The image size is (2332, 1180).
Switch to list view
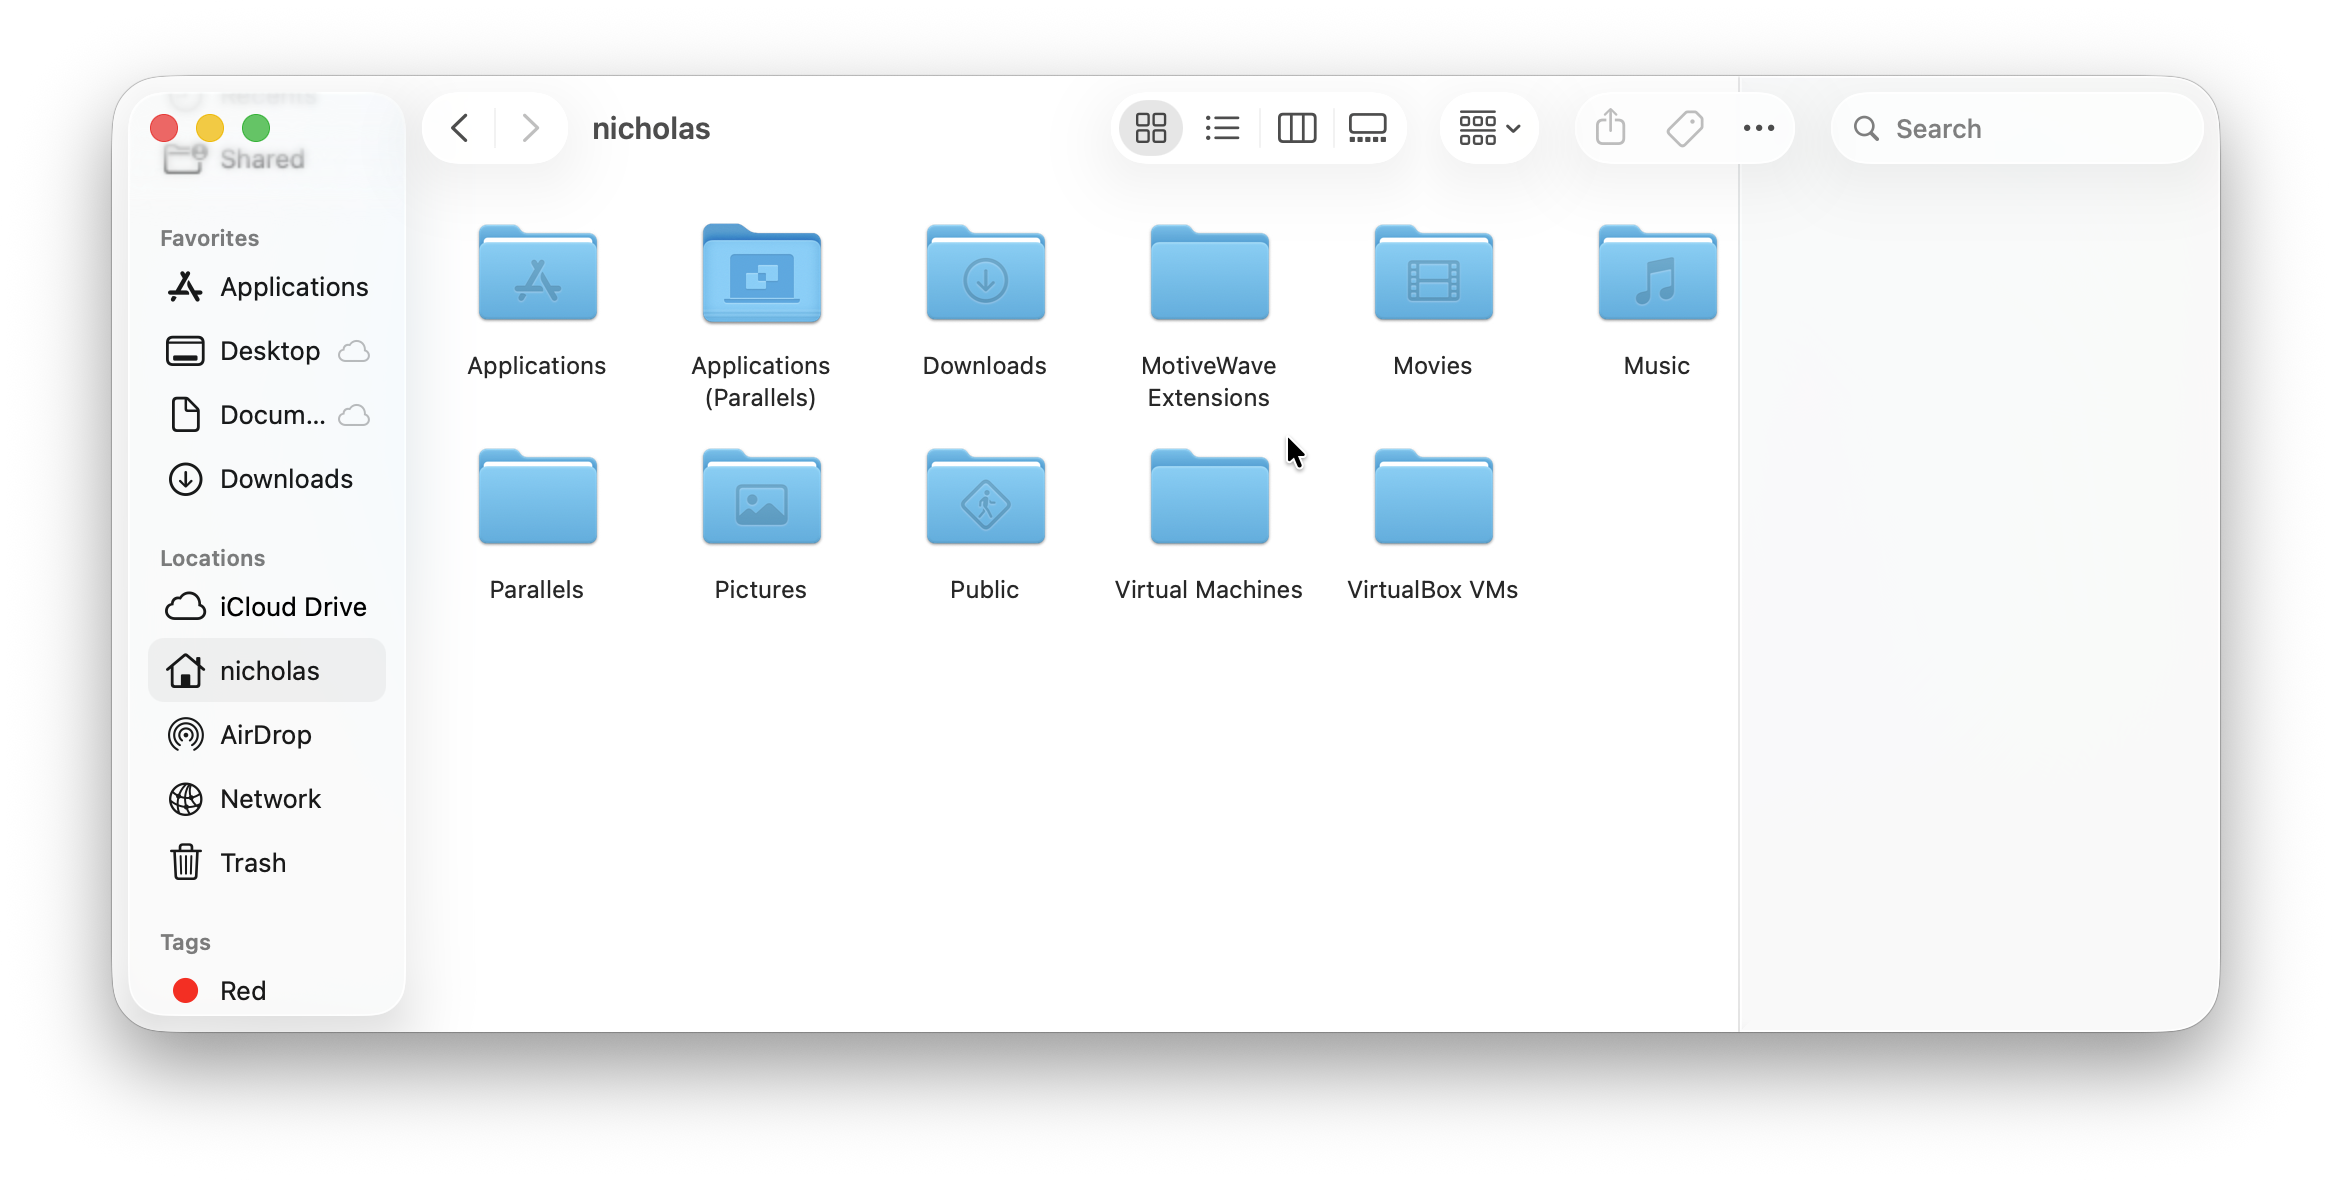click(1222, 128)
